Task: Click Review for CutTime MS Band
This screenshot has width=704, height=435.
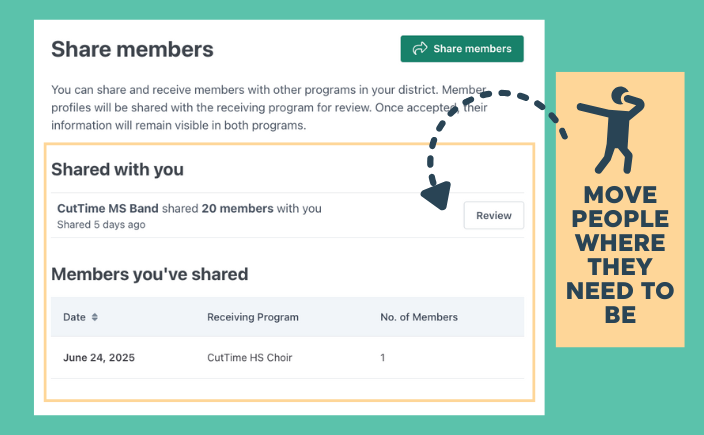Action: pyautogui.click(x=493, y=215)
